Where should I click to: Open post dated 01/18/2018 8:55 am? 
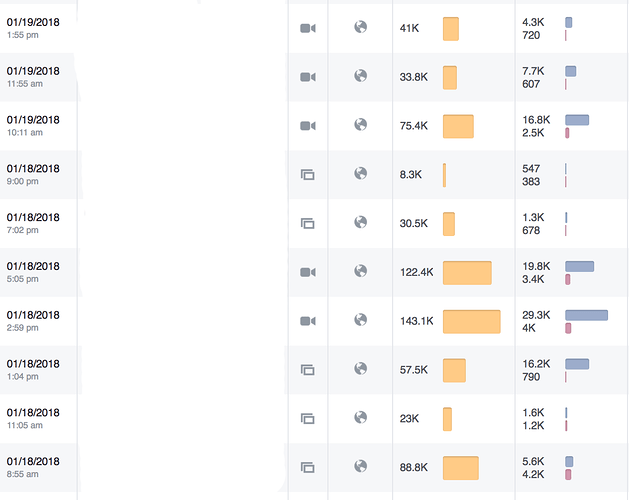tap(33, 467)
